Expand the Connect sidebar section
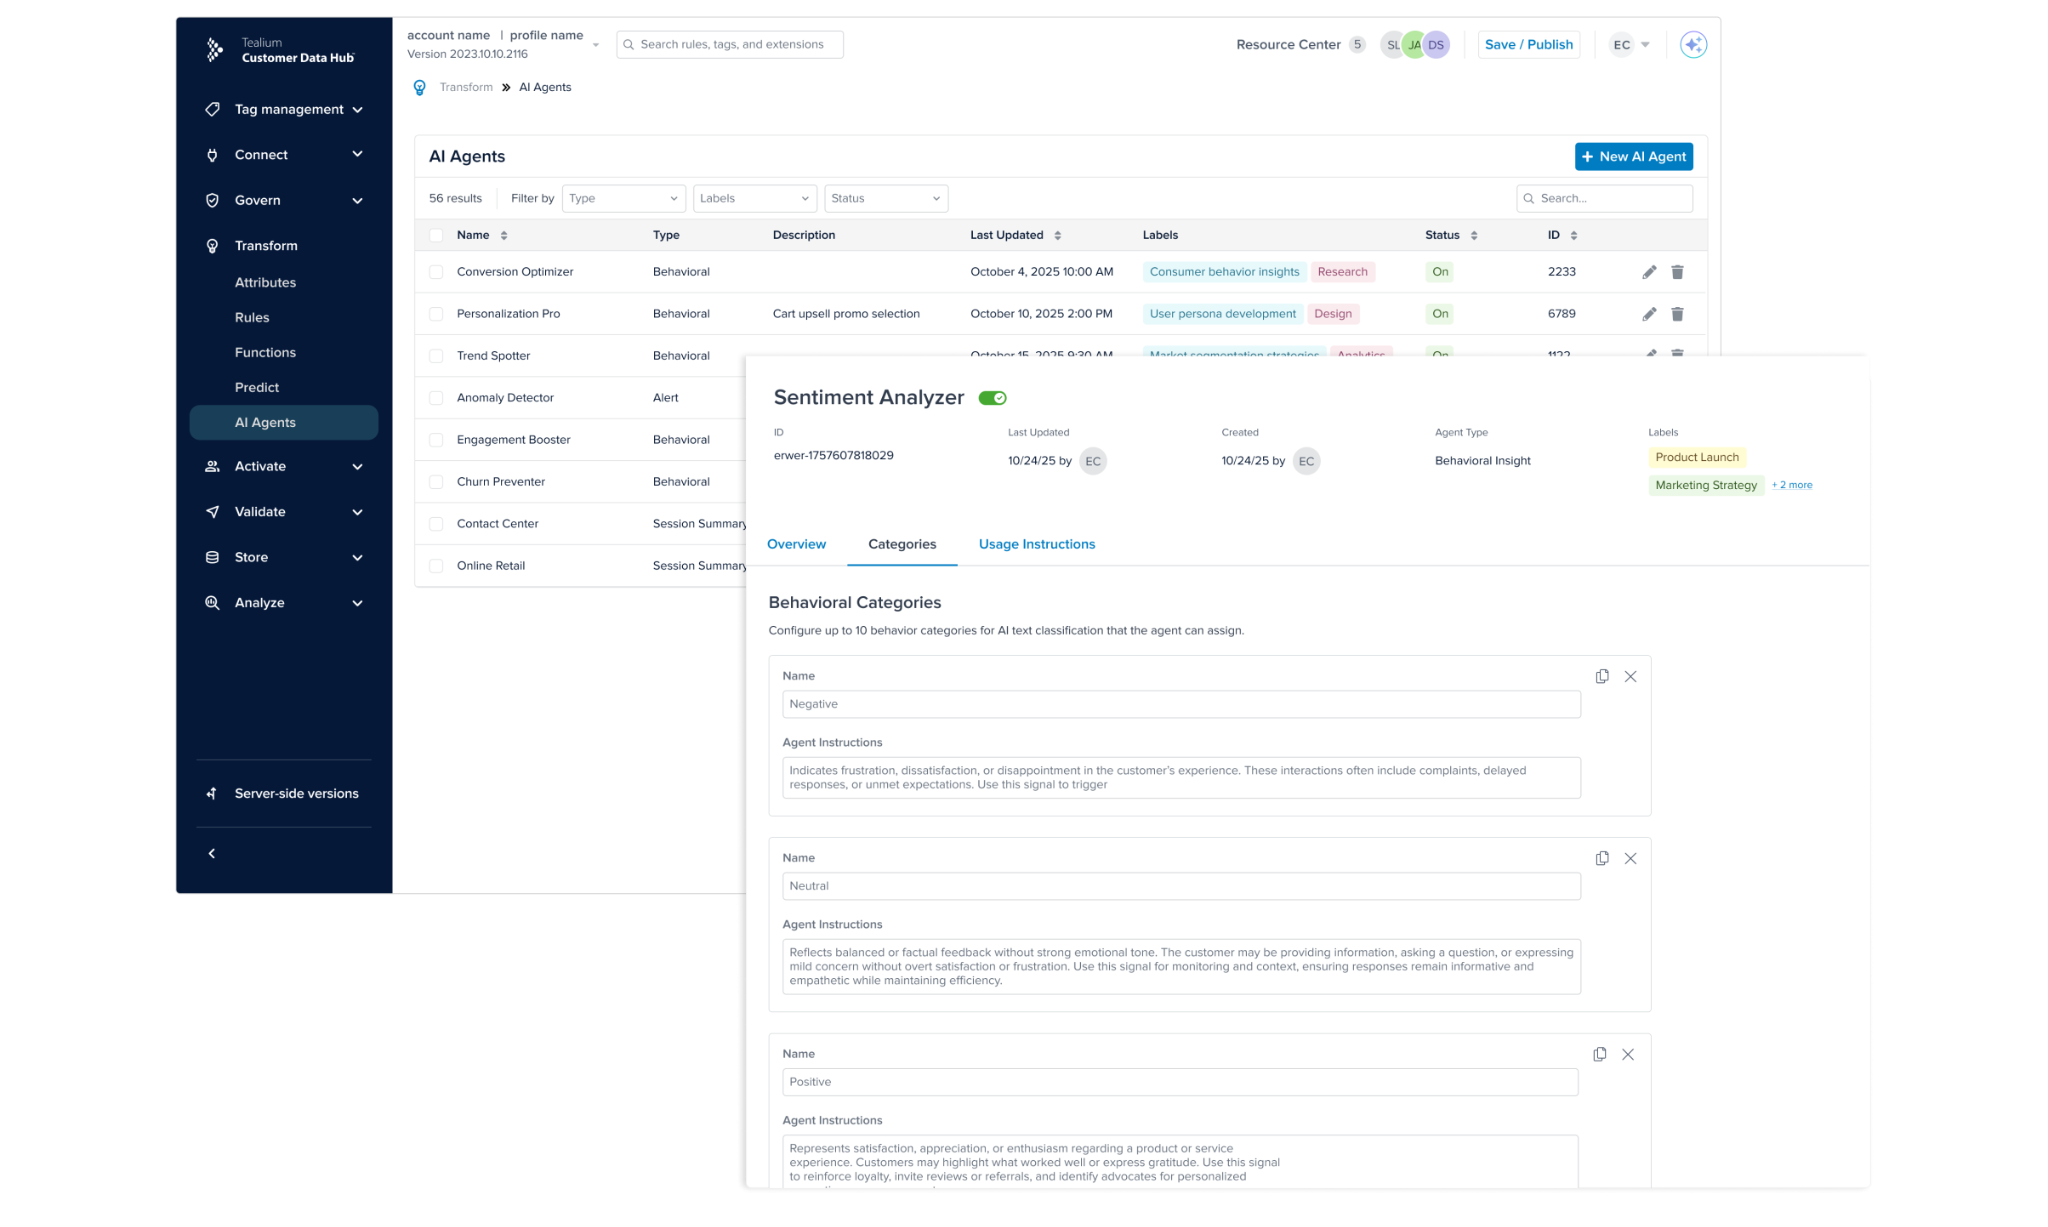The width and height of the screenshot is (2048, 1227). pos(284,155)
